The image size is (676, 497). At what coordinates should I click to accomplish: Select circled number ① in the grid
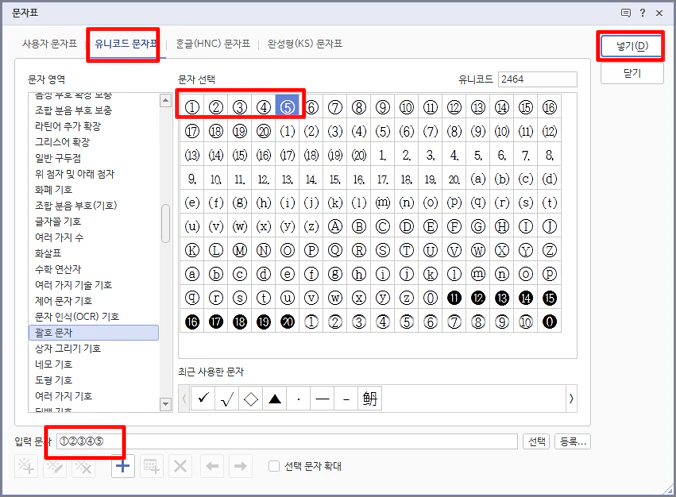click(x=192, y=107)
